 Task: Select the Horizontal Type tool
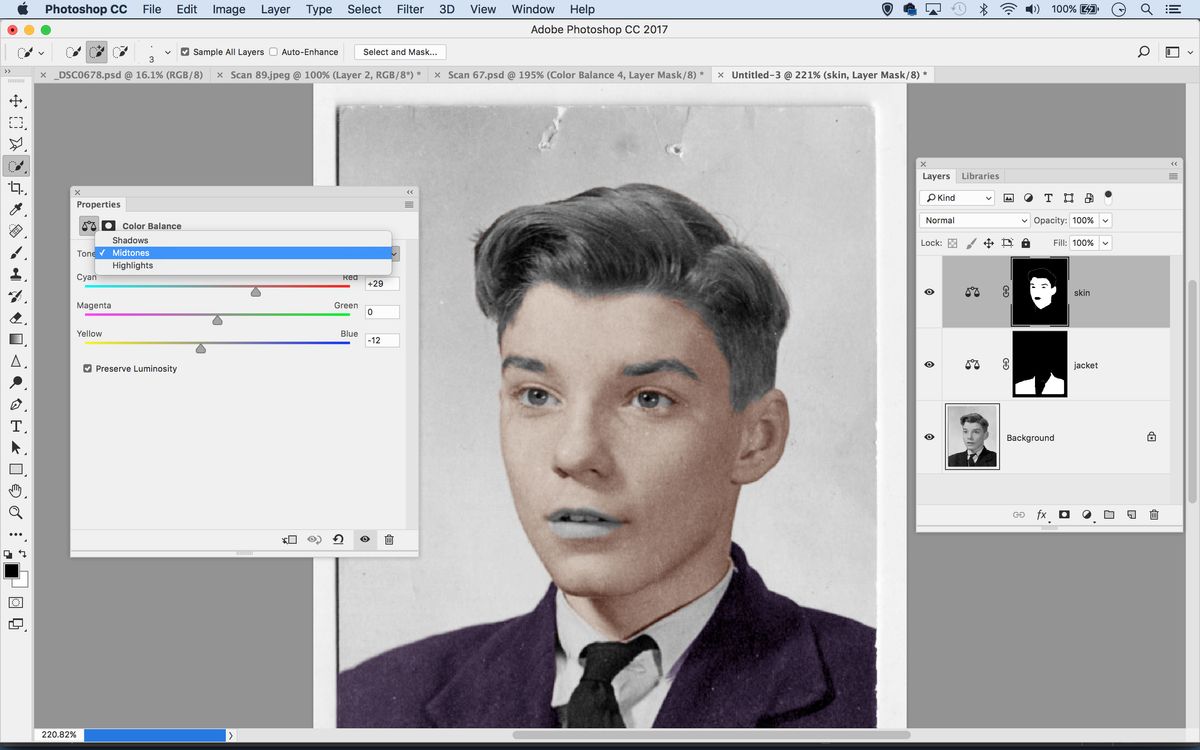(16, 426)
